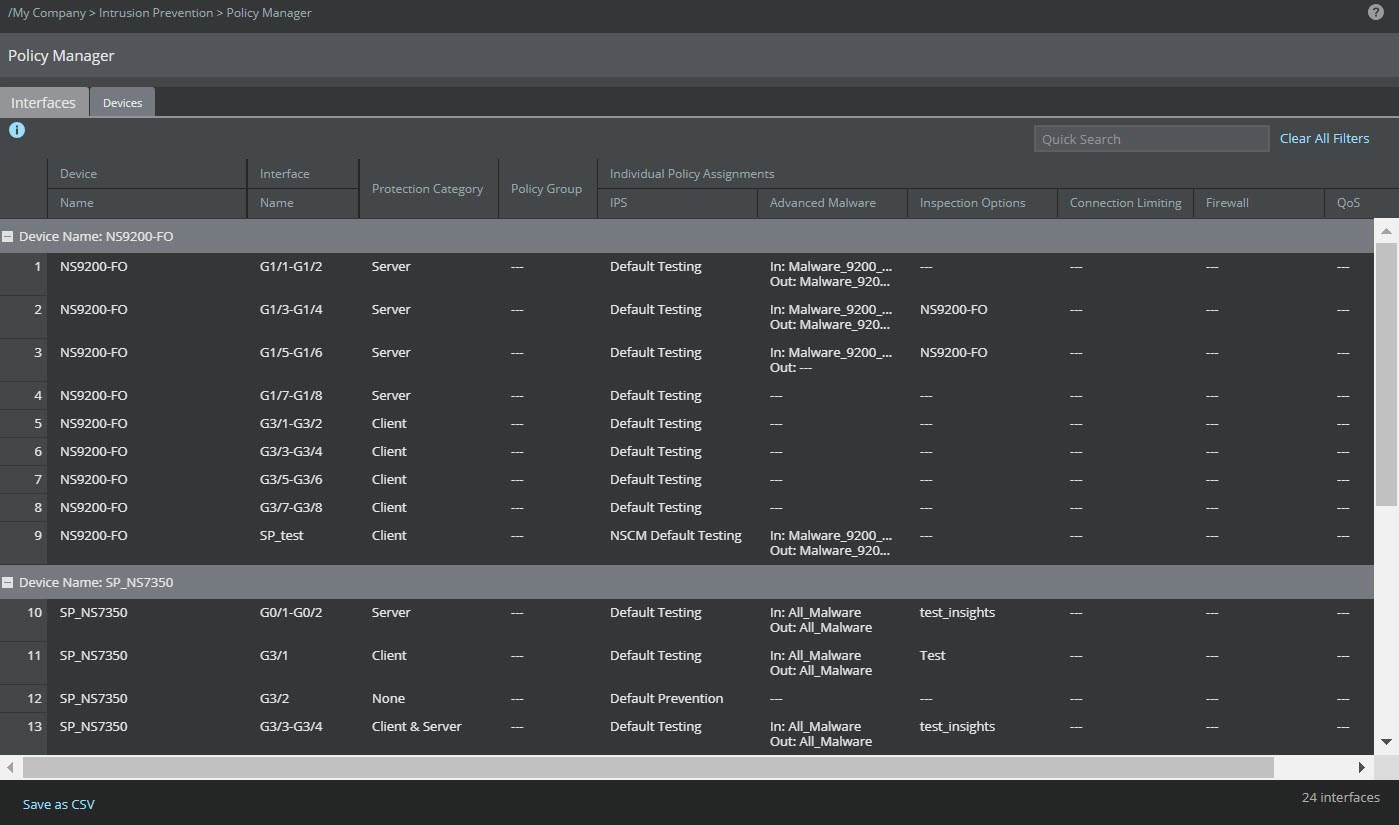This screenshot has width=1399, height=825.
Task: Click Client & Server protection category cell
Action: (x=416, y=727)
